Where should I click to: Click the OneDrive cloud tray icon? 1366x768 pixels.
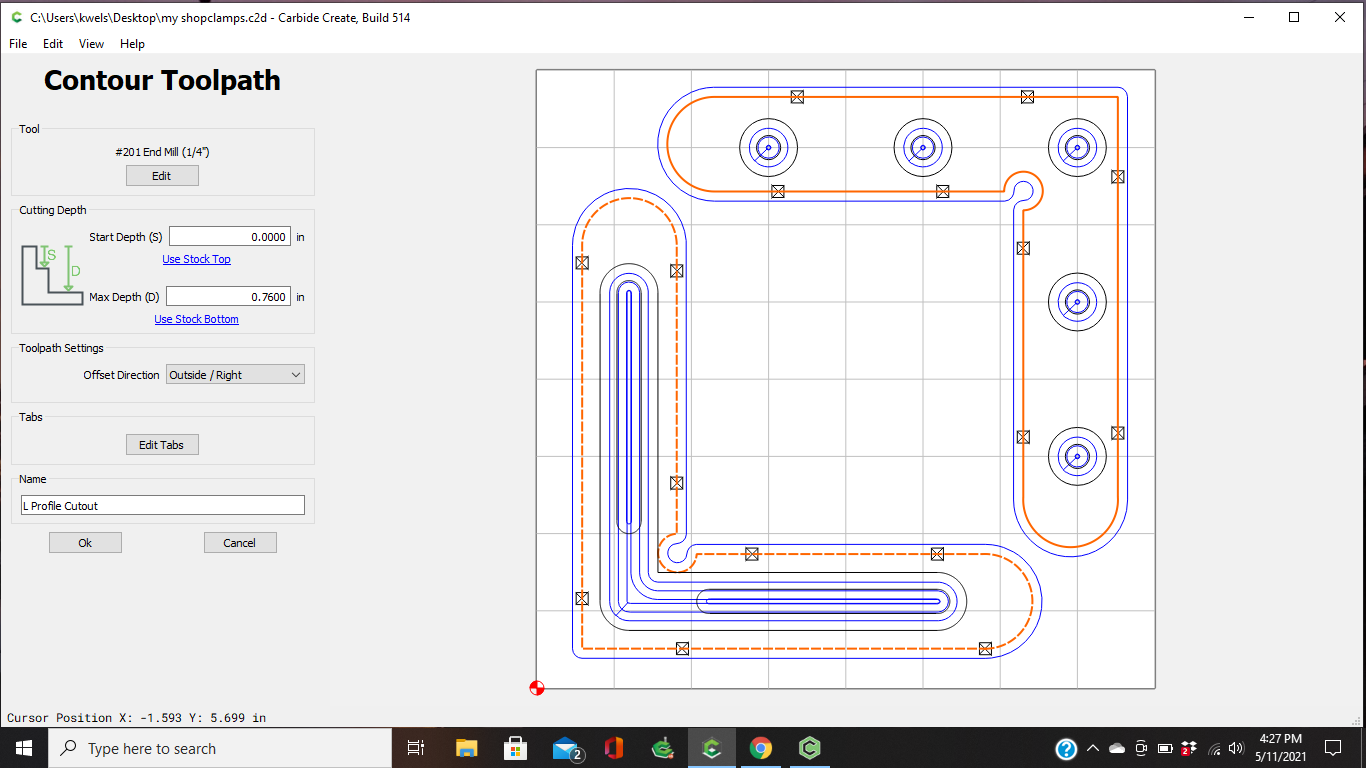pyautogui.click(x=1117, y=748)
